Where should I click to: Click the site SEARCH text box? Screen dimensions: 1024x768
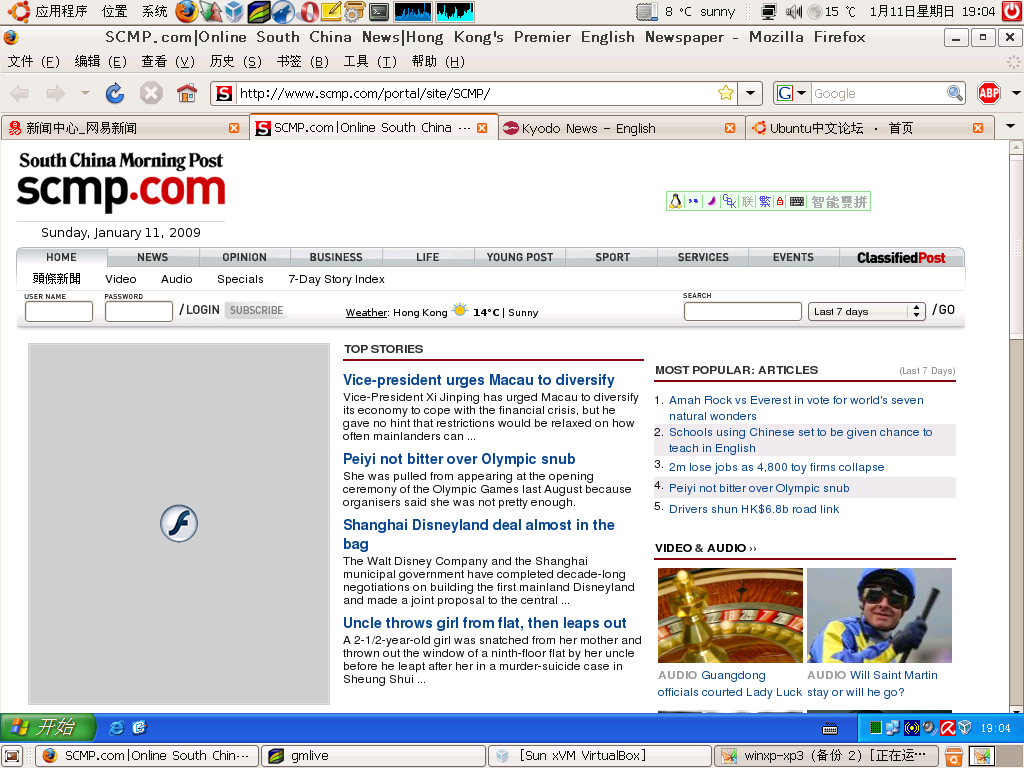point(743,312)
